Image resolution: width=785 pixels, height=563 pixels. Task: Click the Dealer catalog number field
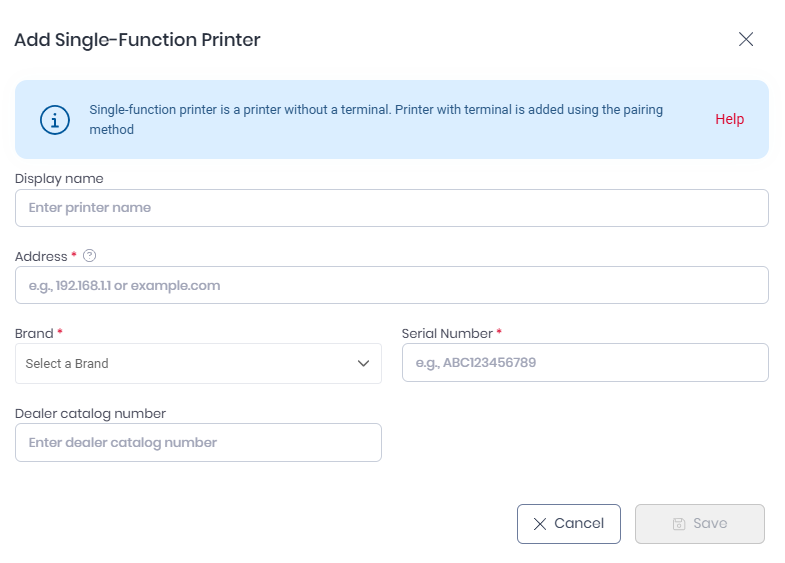click(x=198, y=442)
